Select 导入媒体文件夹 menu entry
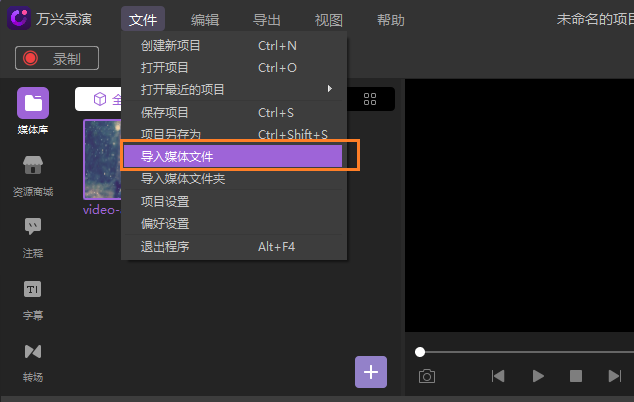The width and height of the screenshot is (634, 402). click(234, 178)
